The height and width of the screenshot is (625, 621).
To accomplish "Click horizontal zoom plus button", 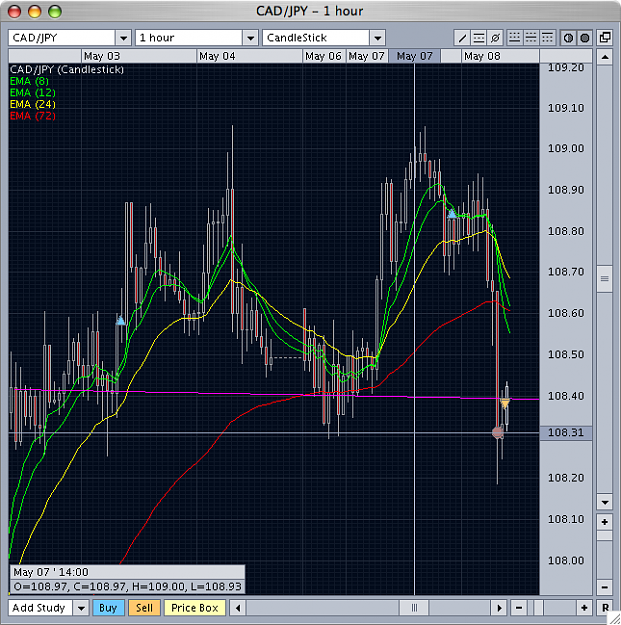I will tap(584, 608).
